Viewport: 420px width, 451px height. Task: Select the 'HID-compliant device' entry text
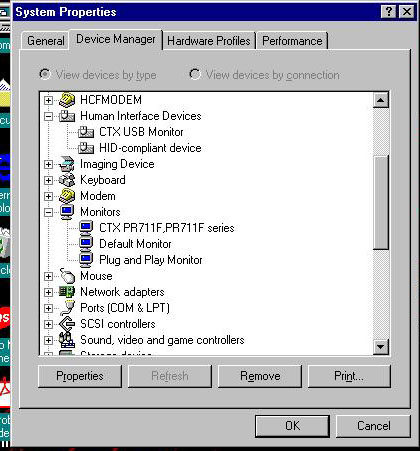[150, 148]
